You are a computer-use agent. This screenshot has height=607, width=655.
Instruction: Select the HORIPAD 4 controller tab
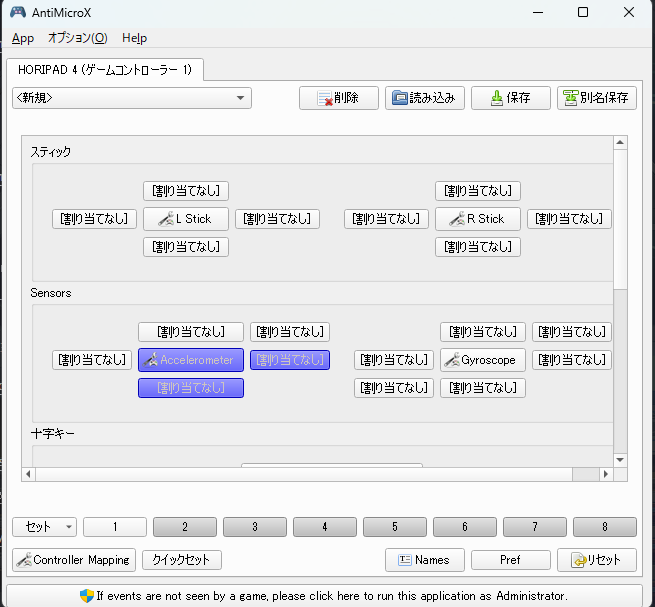tap(105, 69)
